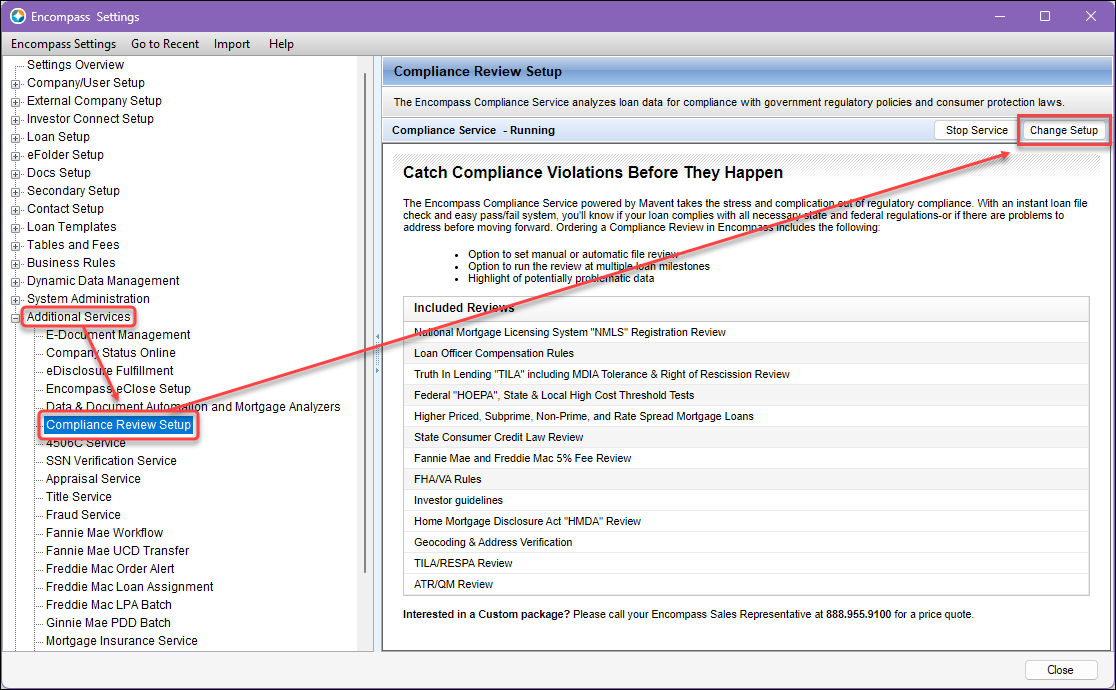Viewport: 1116px width, 690px height.
Task: Expand the Business Rules node
Action: pyautogui.click(x=16, y=263)
